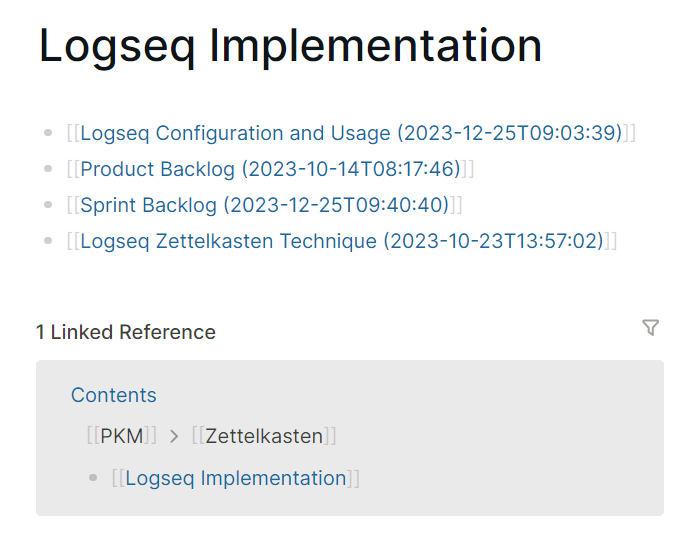Open the Zettelkasten breadcrumb link
The height and width of the screenshot is (550, 696).
pyautogui.click(x=264, y=436)
